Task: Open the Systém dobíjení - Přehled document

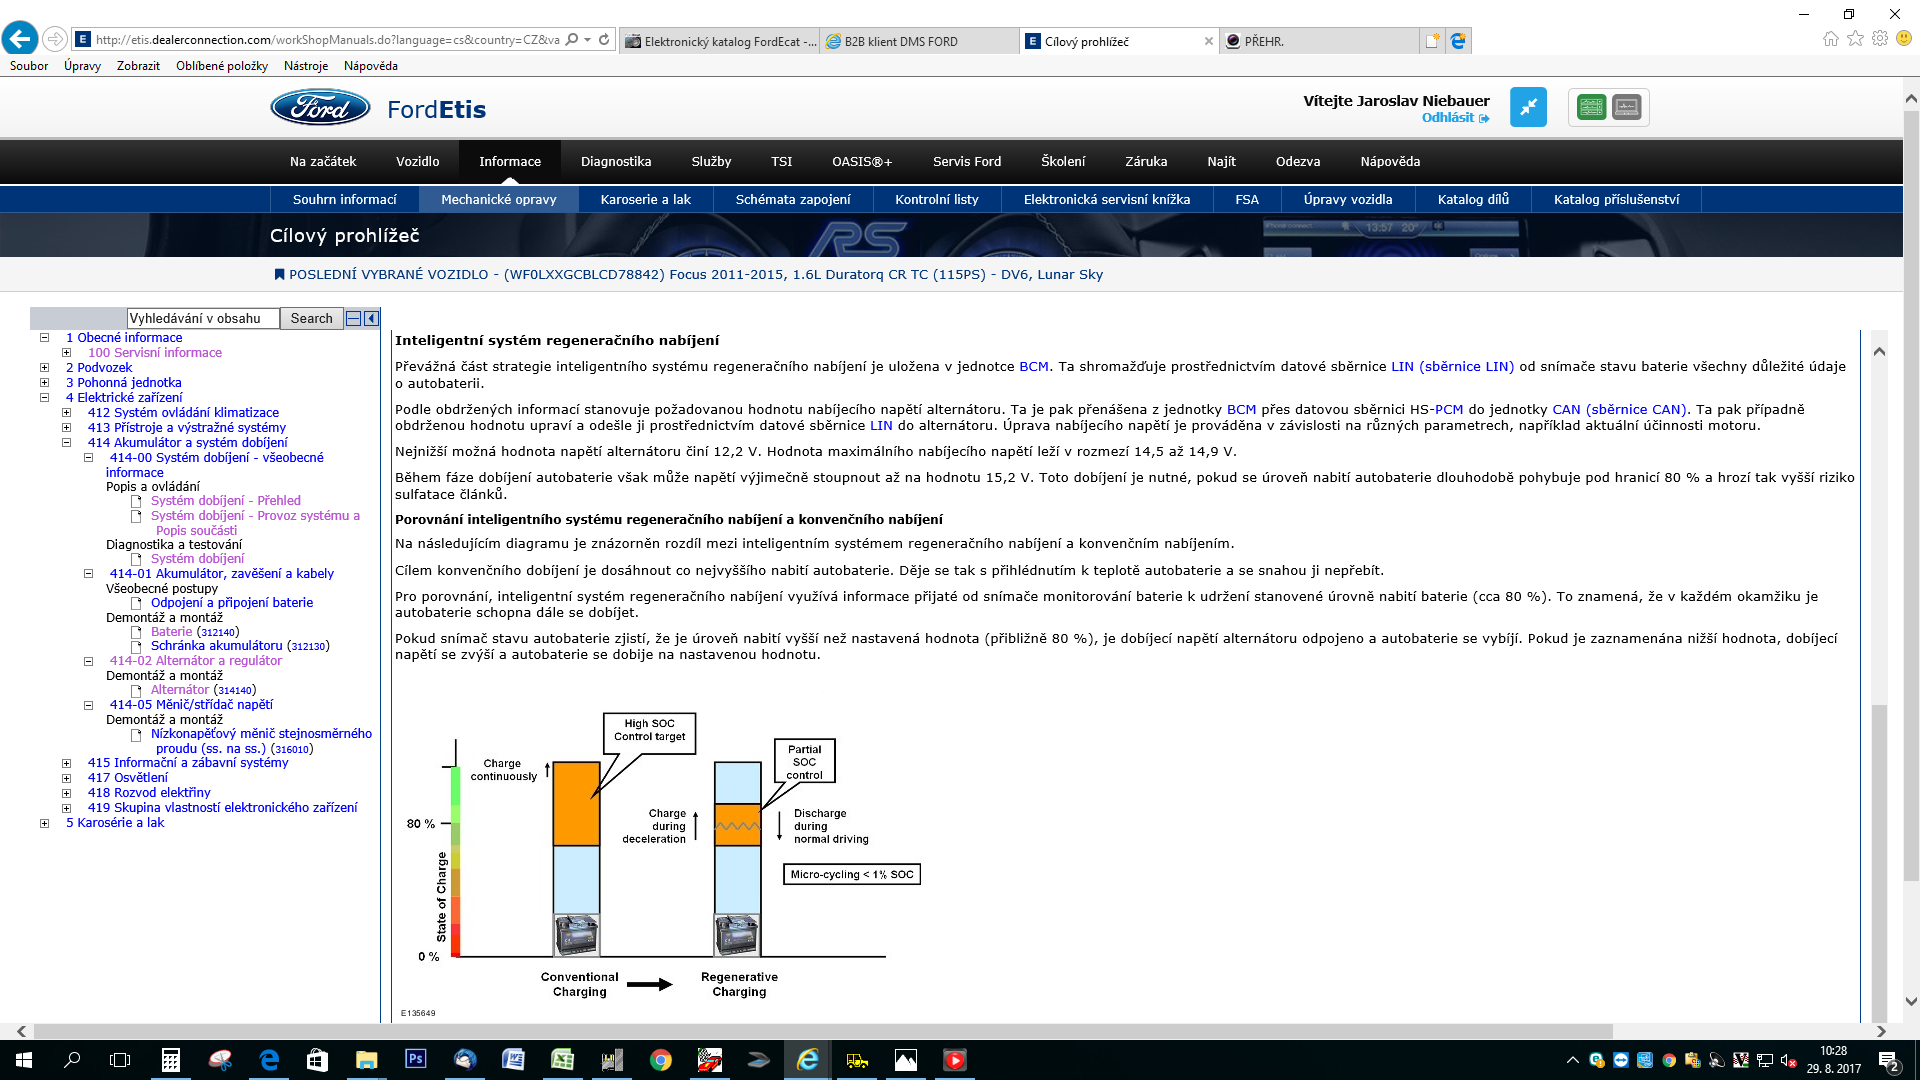Action: point(225,500)
